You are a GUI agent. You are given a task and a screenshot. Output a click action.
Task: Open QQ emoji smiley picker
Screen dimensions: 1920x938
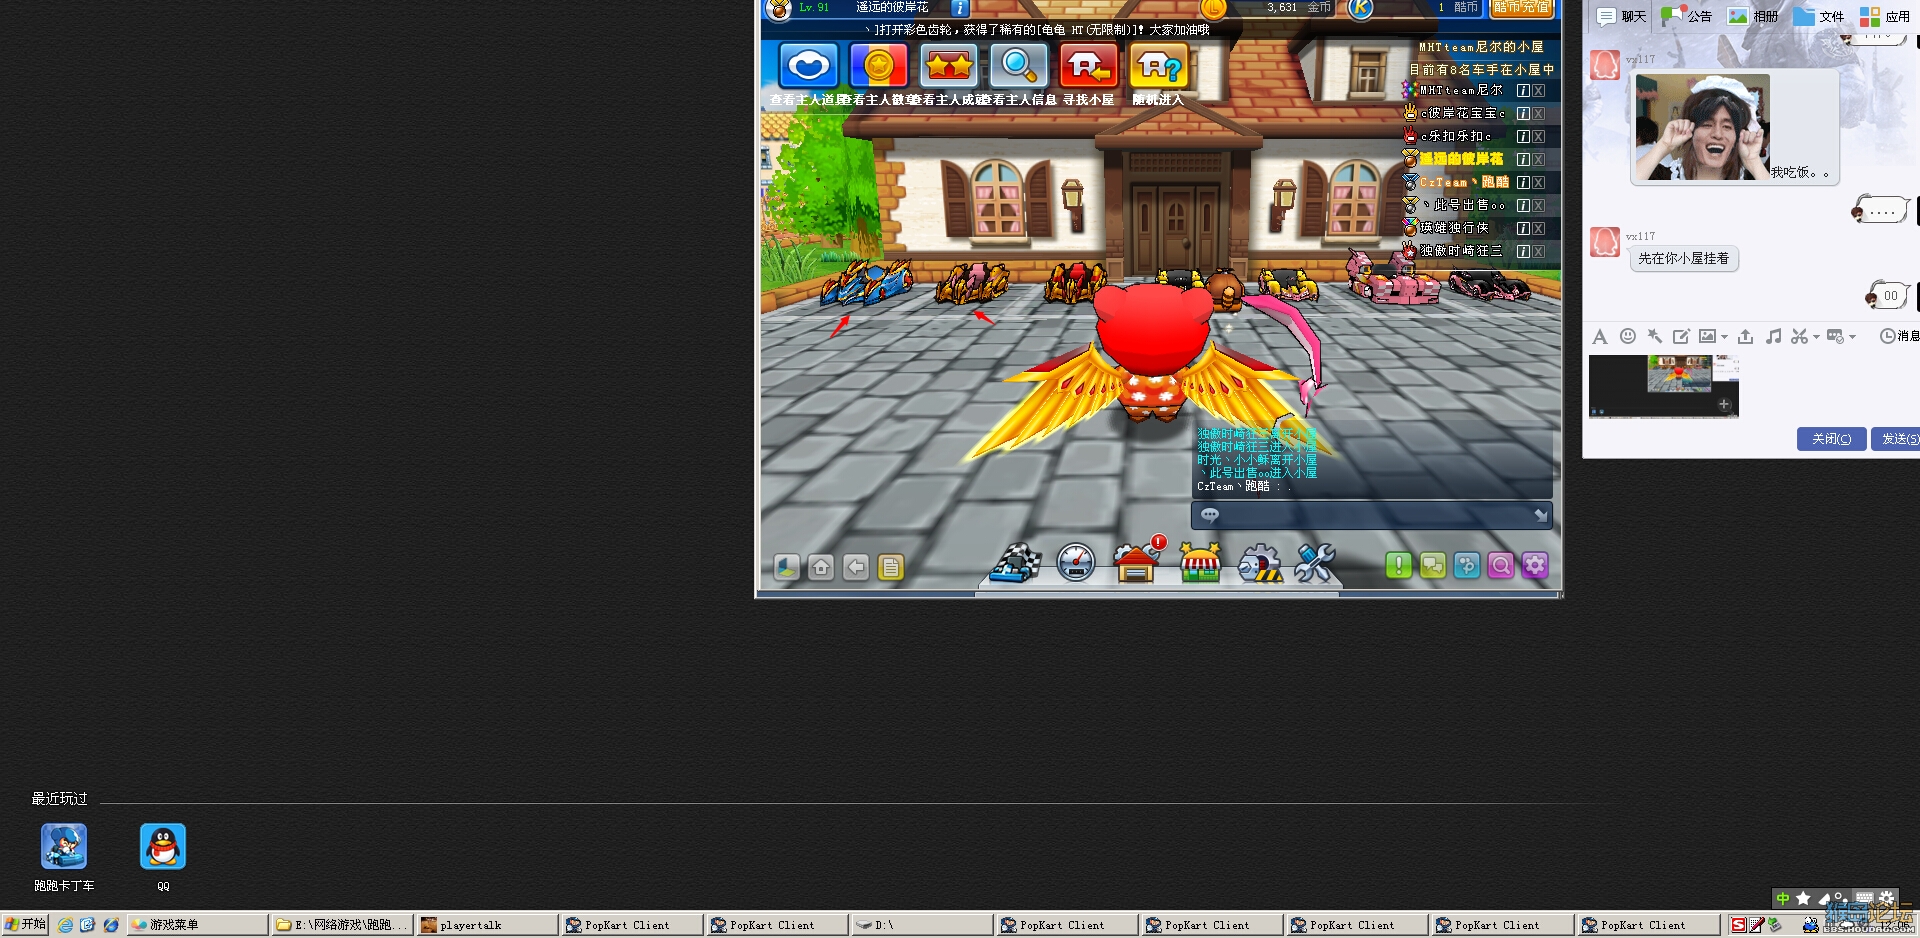(1628, 337)
